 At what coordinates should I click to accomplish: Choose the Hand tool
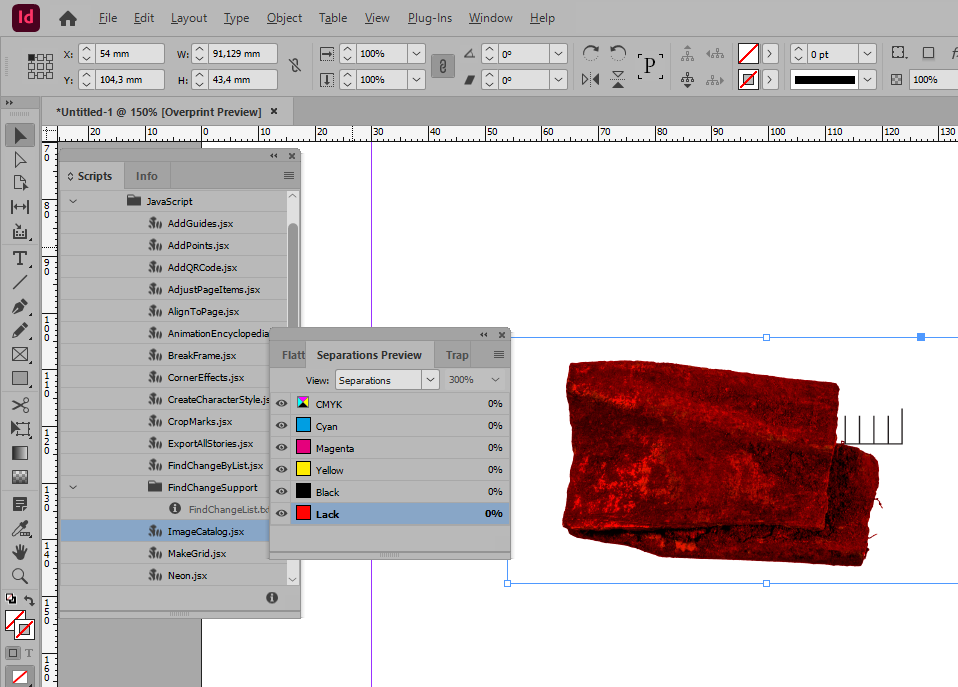click(19, 551)
